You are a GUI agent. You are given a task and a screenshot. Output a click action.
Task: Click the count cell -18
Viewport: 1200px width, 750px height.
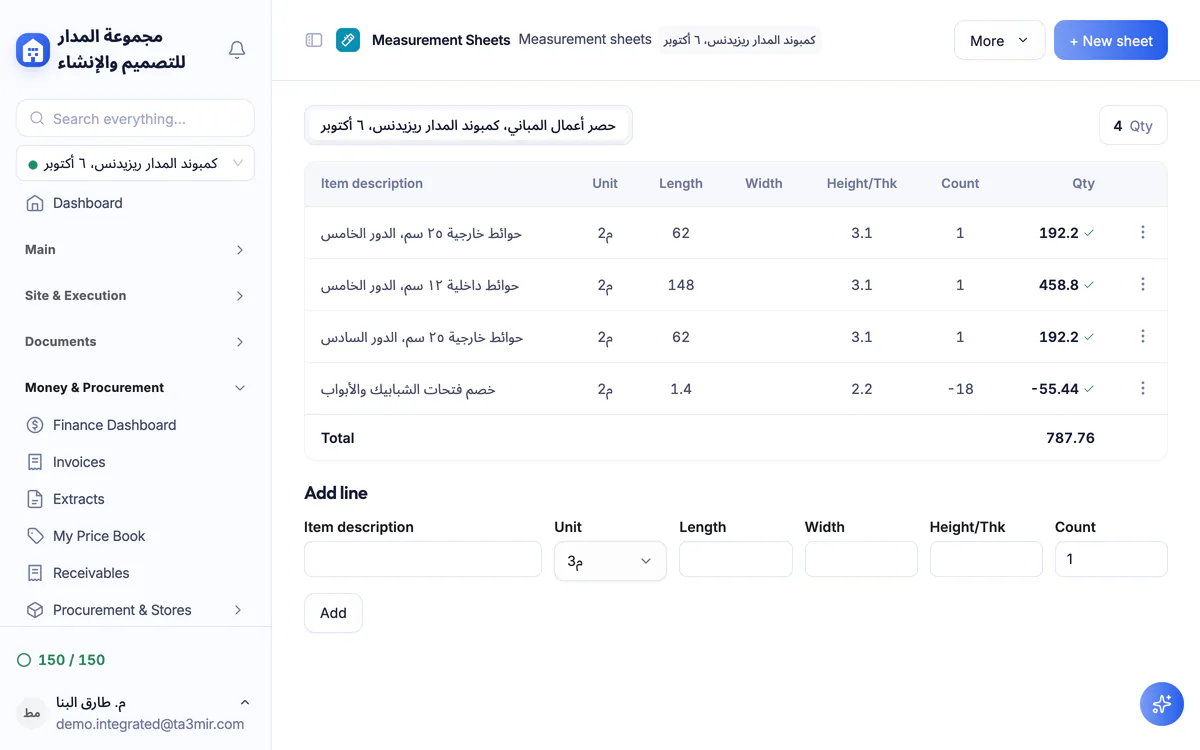960,389
